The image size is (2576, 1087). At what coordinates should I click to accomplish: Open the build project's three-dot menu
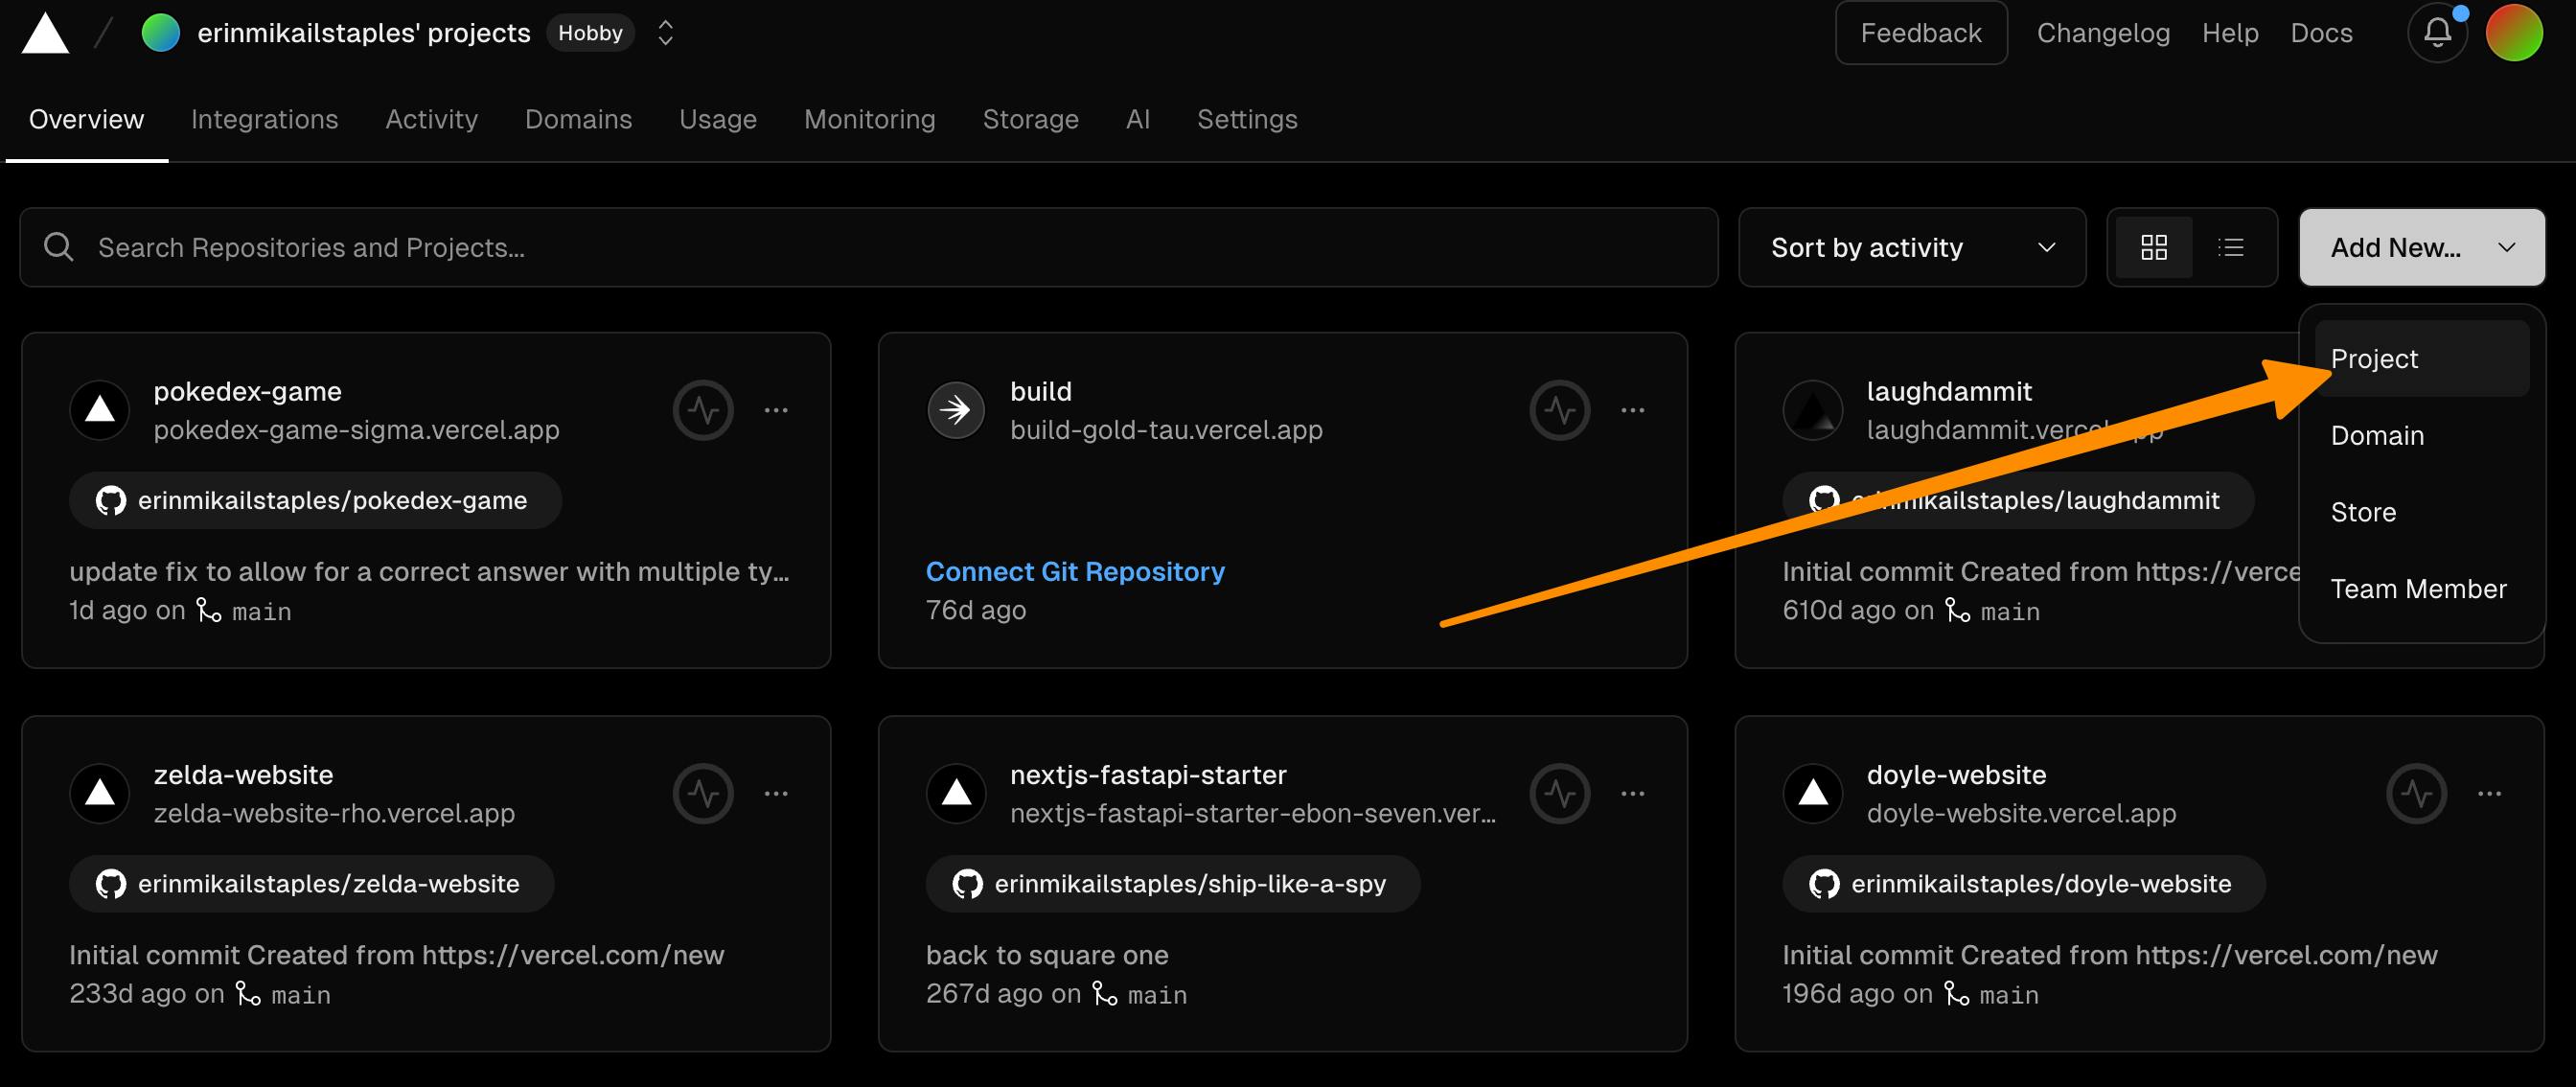1632,410
